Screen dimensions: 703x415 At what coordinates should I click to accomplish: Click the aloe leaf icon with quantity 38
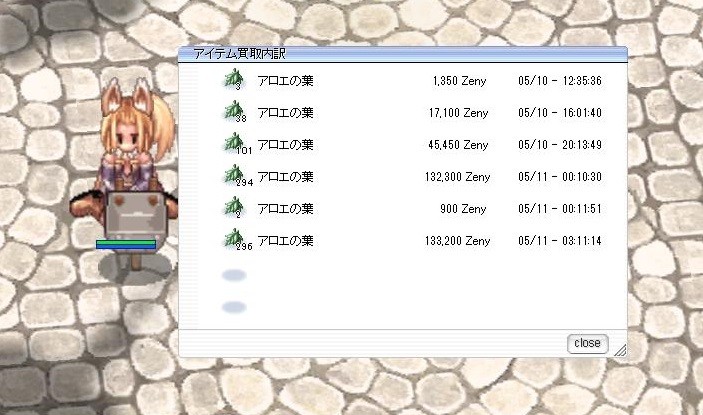pos(234,112)
